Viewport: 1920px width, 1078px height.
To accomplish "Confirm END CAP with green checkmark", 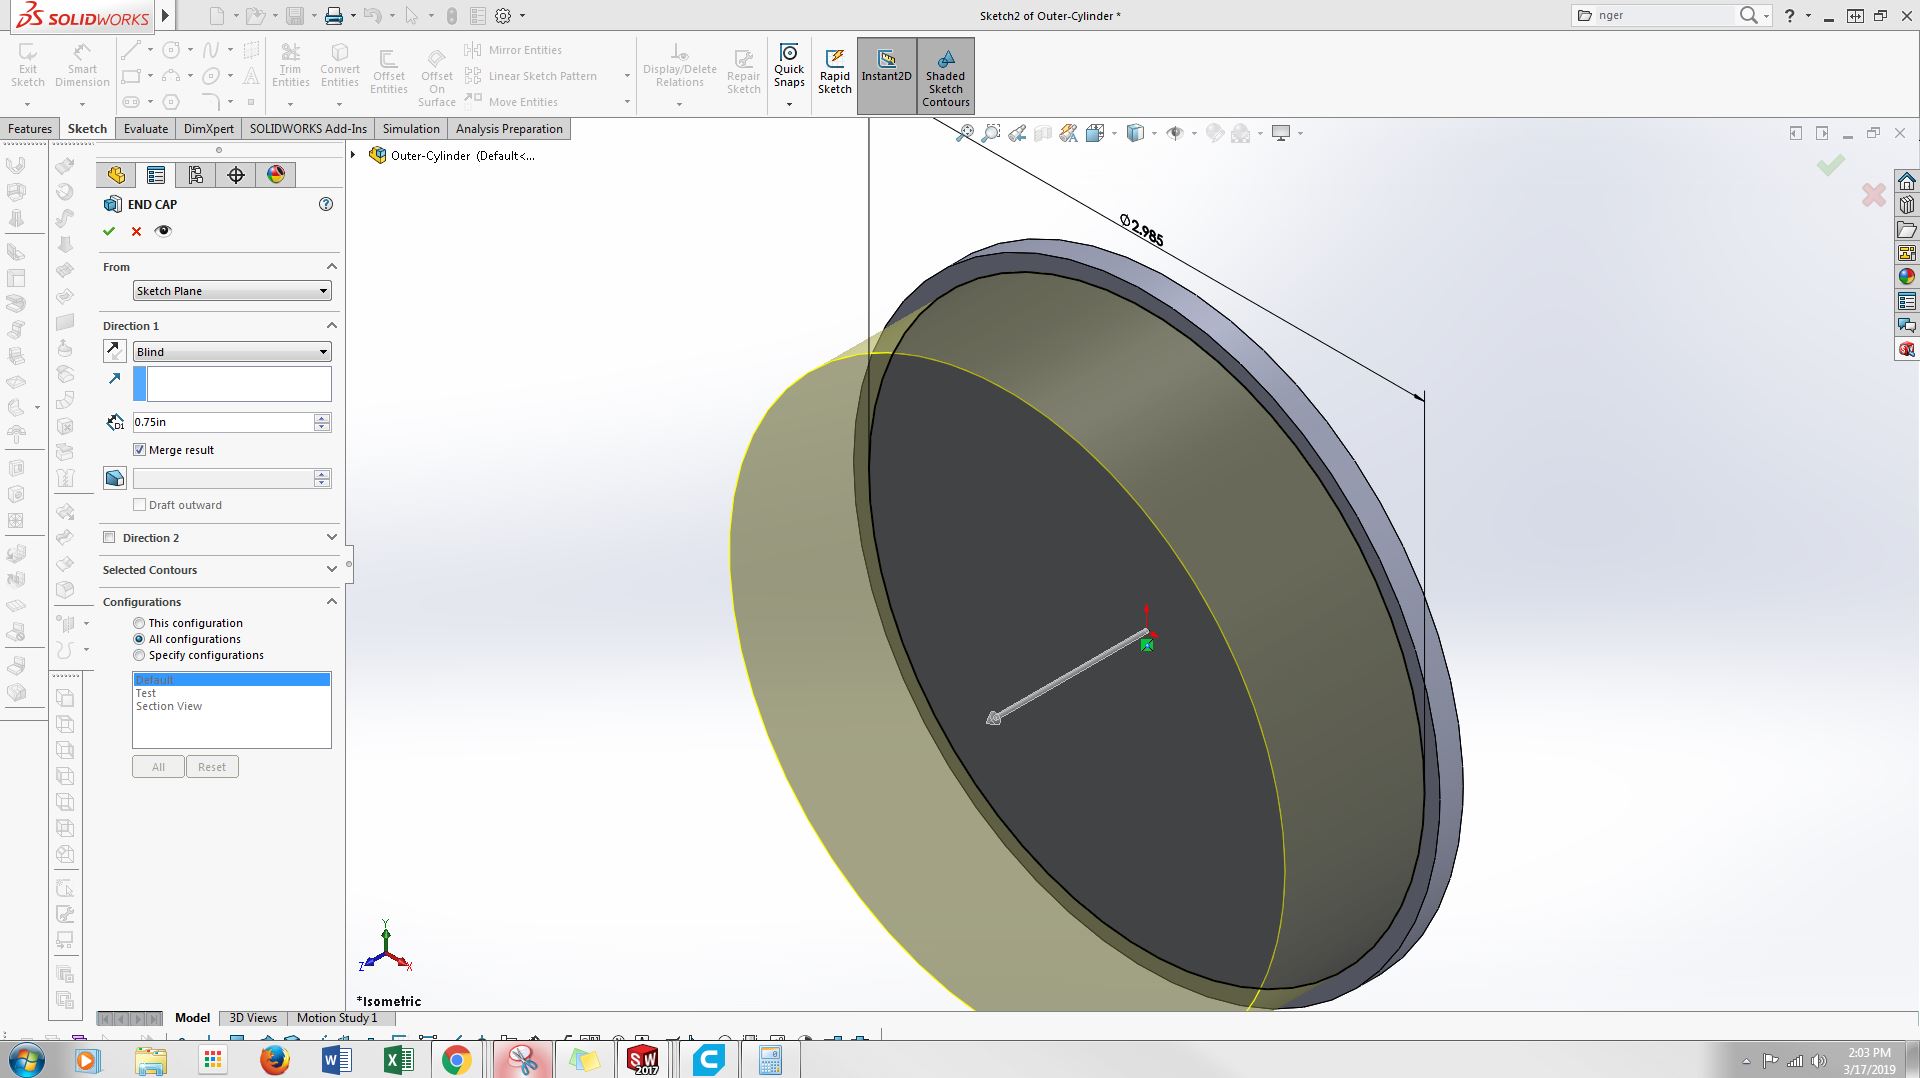I will (x=109, y=231).
